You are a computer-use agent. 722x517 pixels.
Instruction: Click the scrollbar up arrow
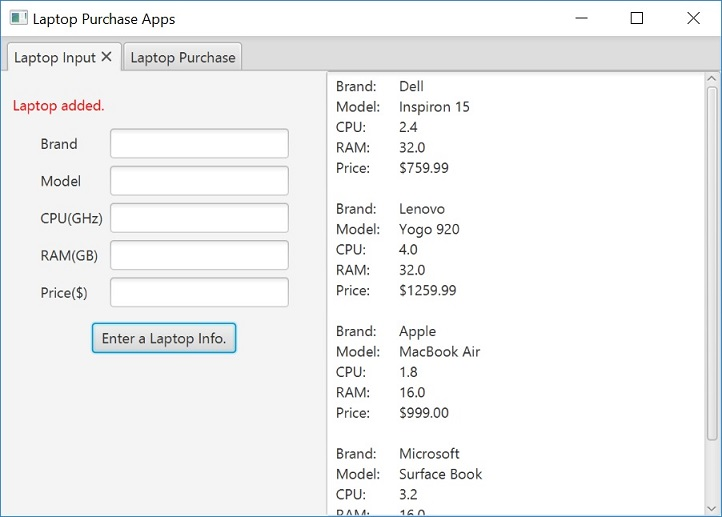click(712, 79)
